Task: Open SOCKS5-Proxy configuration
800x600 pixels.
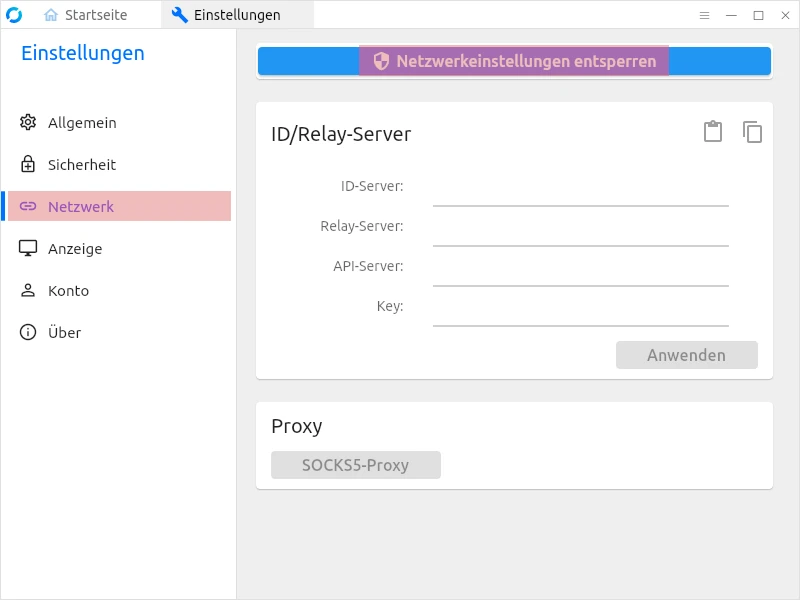Action: pos(355,464)
